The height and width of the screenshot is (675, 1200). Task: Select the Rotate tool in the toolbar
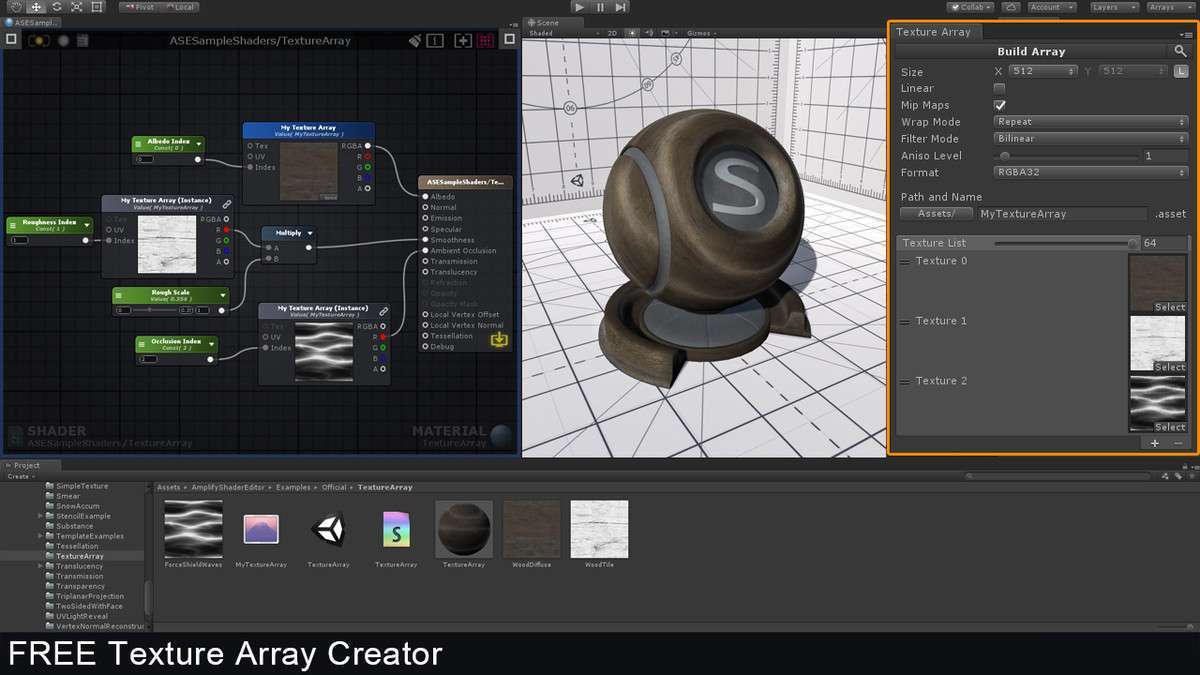click(x=56, y=6)
